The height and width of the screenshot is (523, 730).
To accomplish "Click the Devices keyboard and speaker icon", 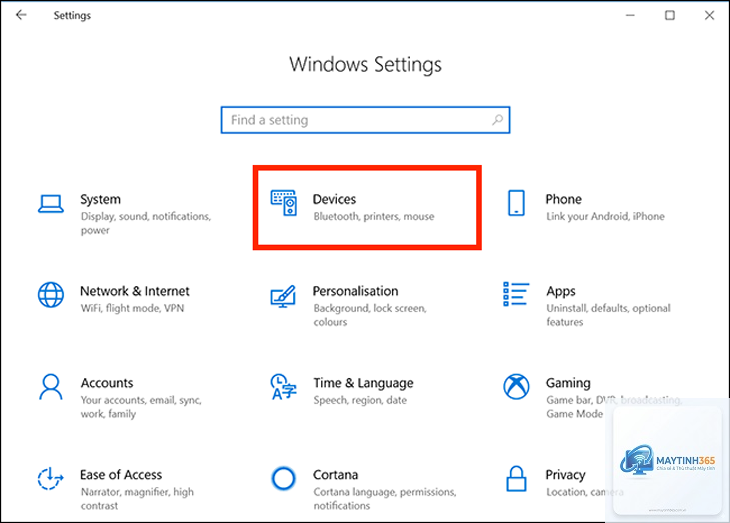I will click(x=284, y=203).
